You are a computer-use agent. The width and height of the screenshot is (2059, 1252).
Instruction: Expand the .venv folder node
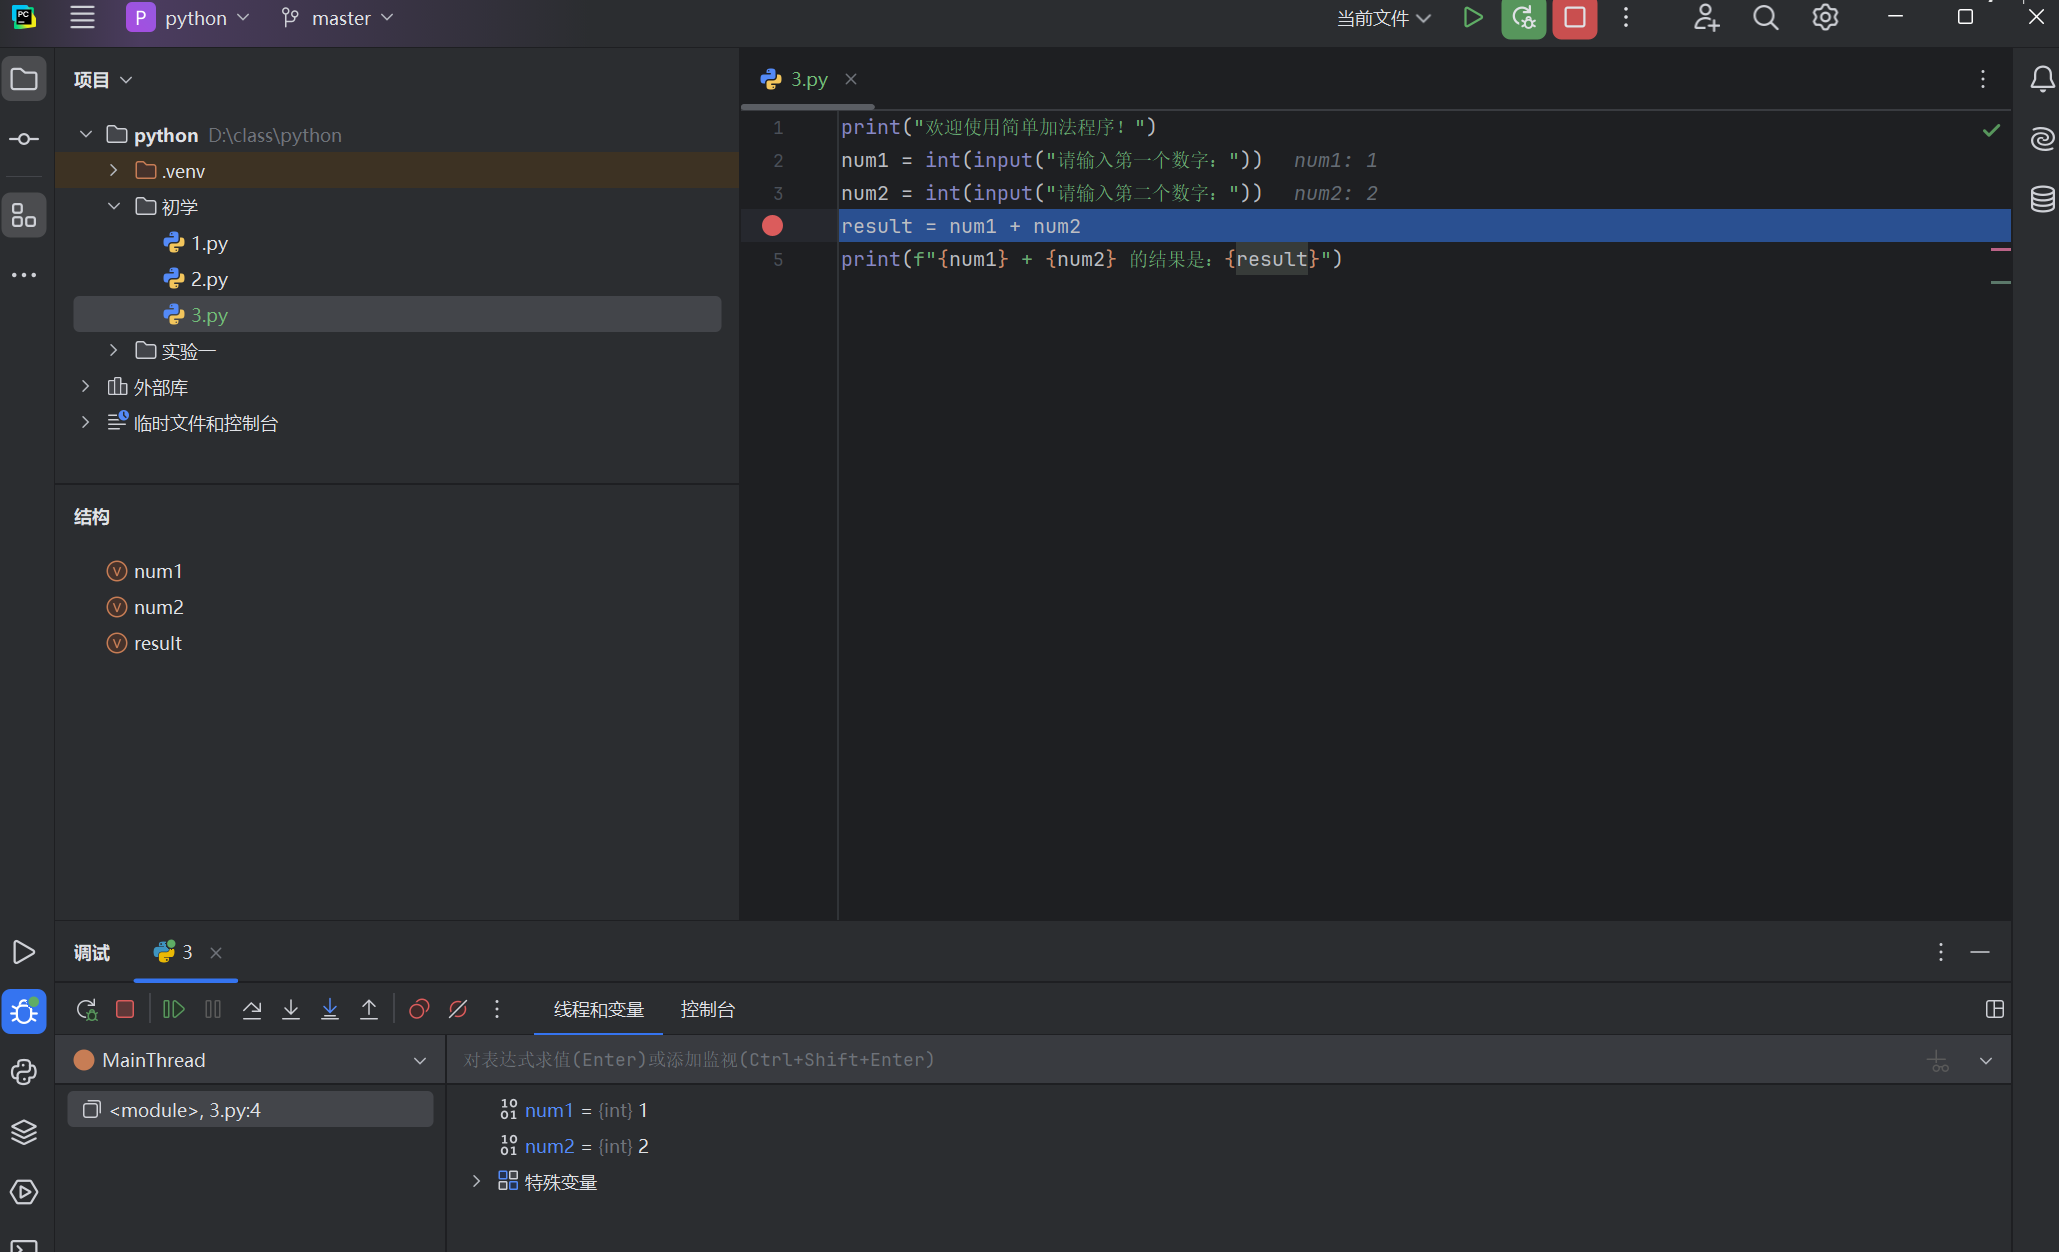pyautogui.click(x=114, y=171)
